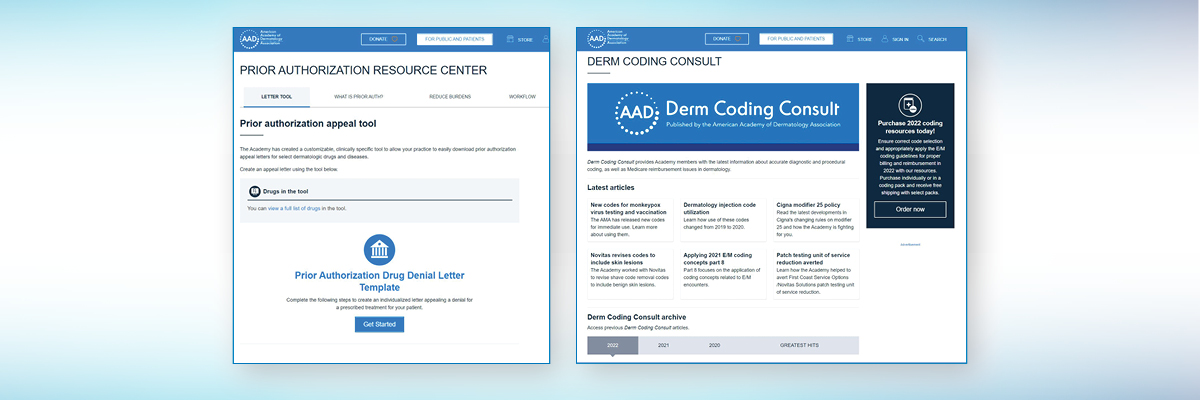Open the Dermatology injection code utilization article
This screenshot has height=400, width=1200.
coord(720,208)
